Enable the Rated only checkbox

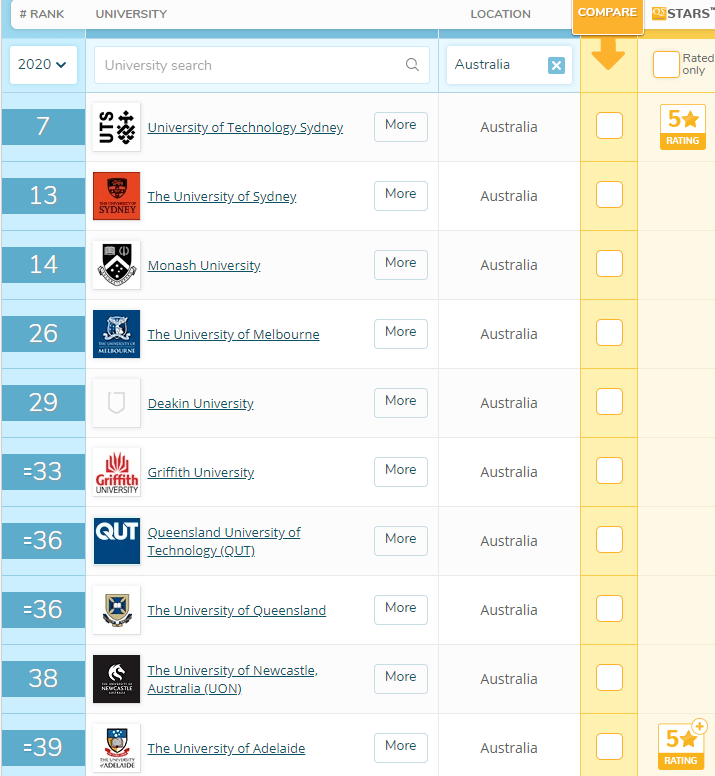point(666,65)
